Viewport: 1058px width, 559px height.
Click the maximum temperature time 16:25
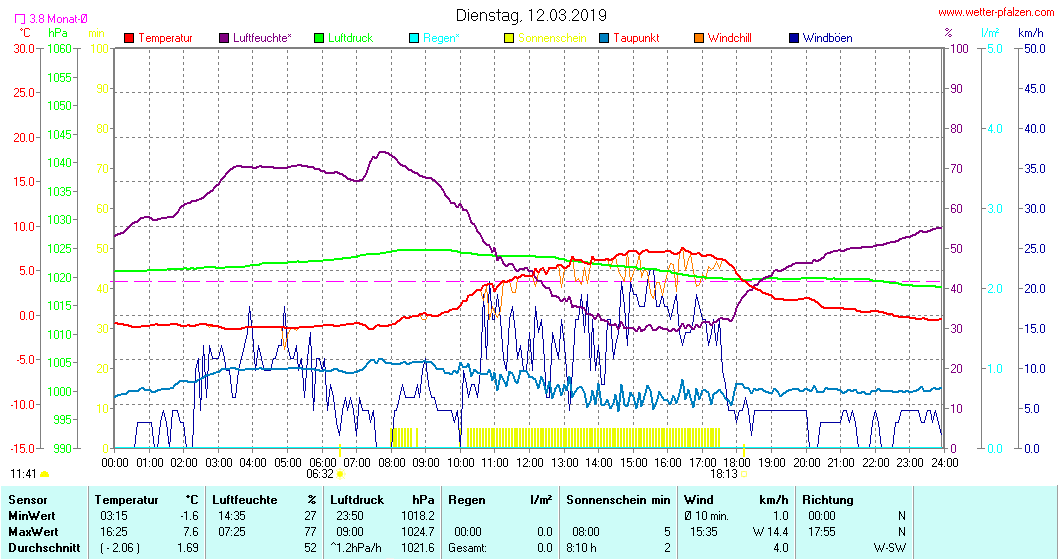pyautogui.click(x=113, y=532)
